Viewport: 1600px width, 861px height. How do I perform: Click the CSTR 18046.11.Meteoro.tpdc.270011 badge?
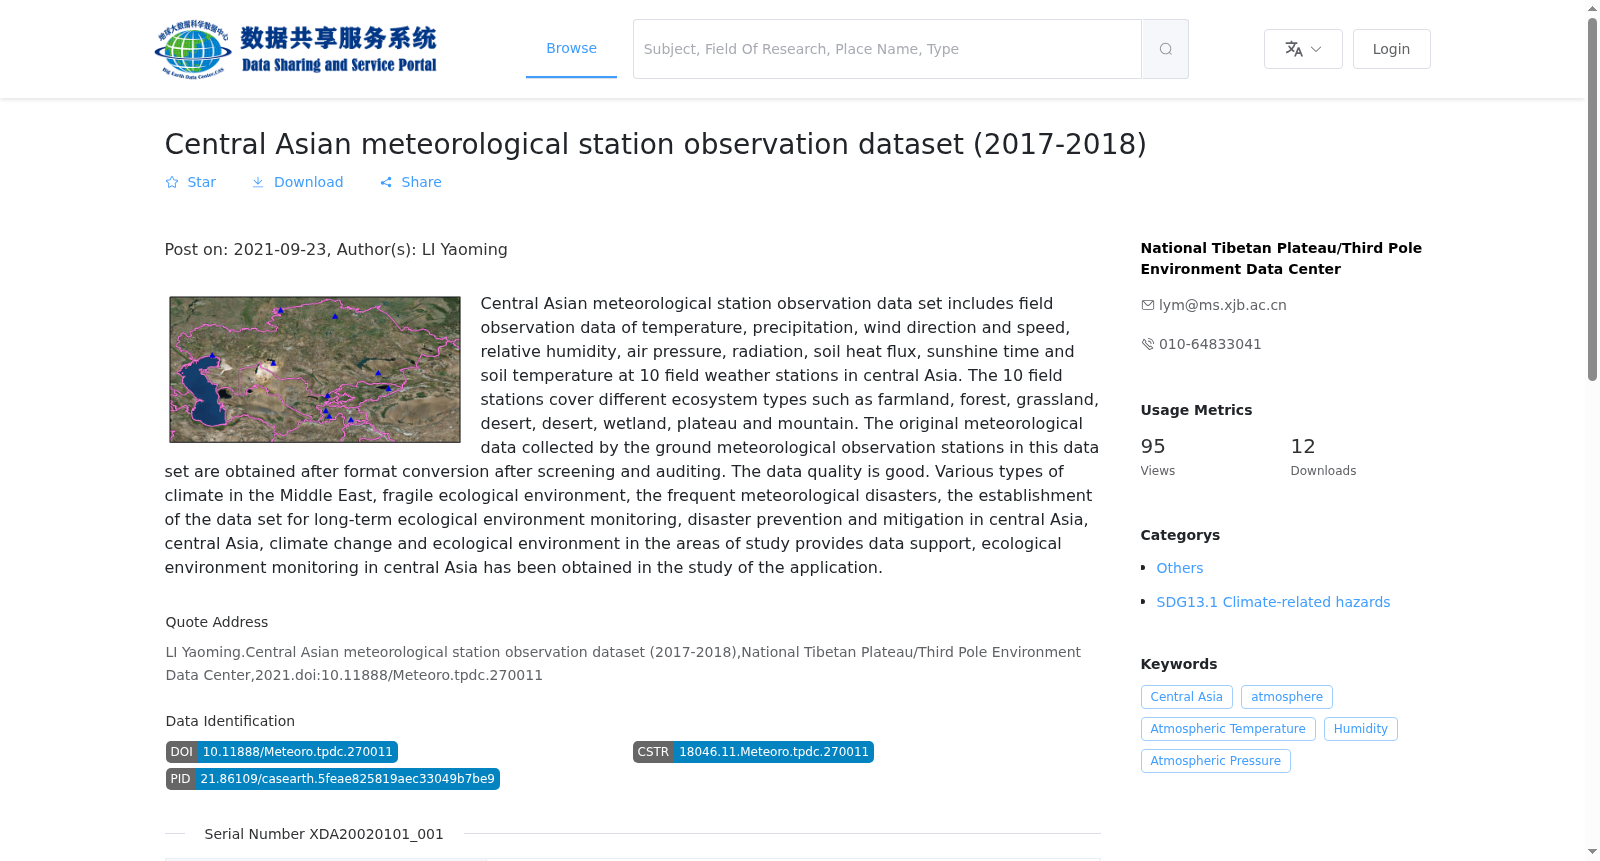point(753,752)
